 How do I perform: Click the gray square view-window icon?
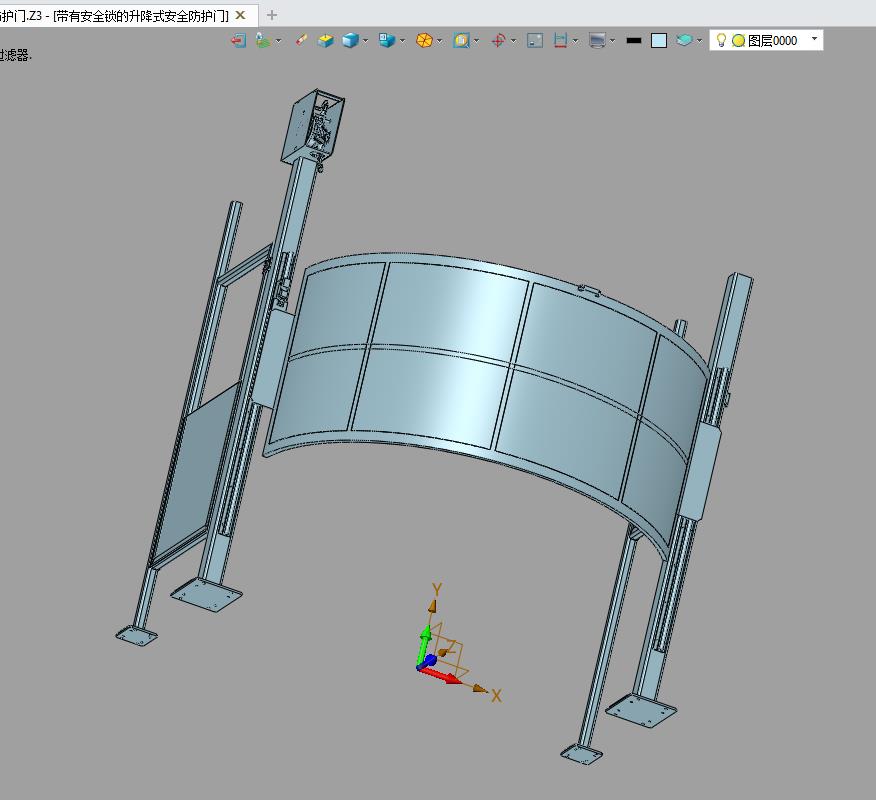click(535, 40)
